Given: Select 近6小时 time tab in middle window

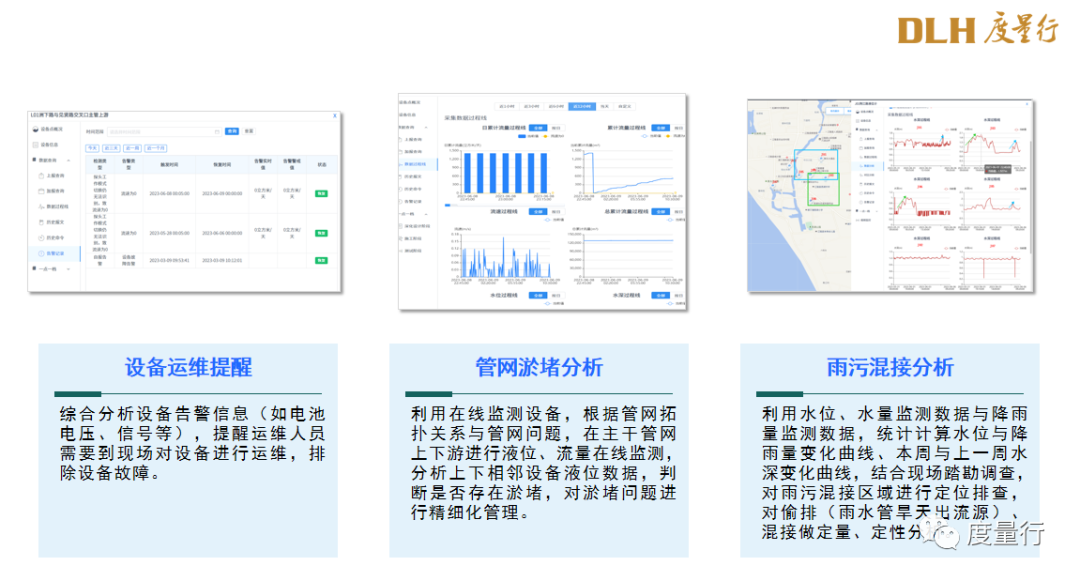Looking at the screenshot, I should click(x=556, y=107).
